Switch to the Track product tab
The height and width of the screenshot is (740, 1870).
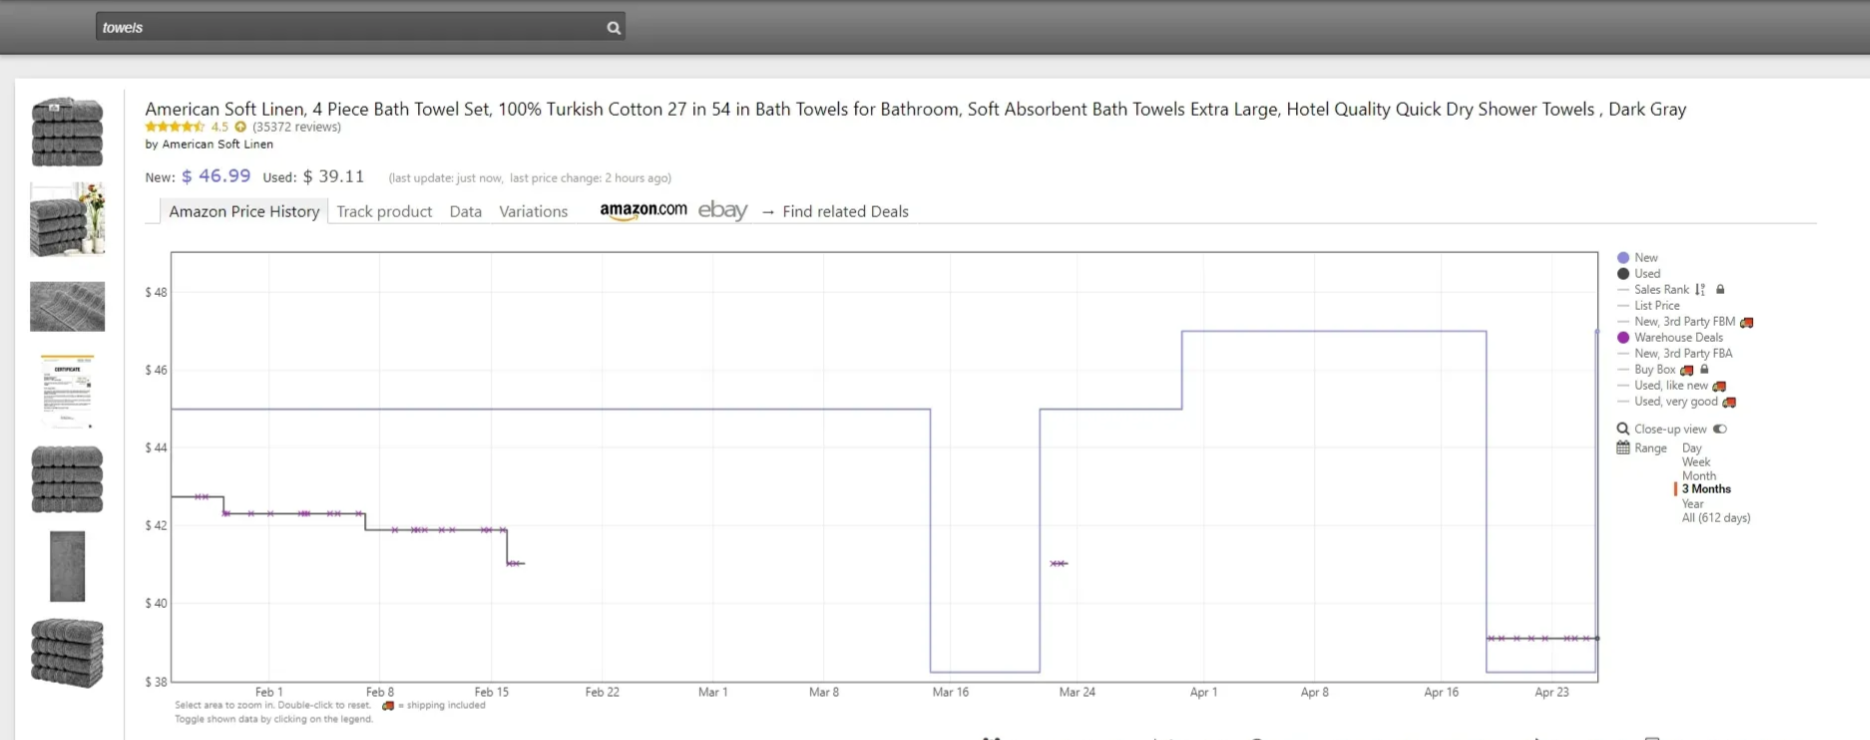384,211
